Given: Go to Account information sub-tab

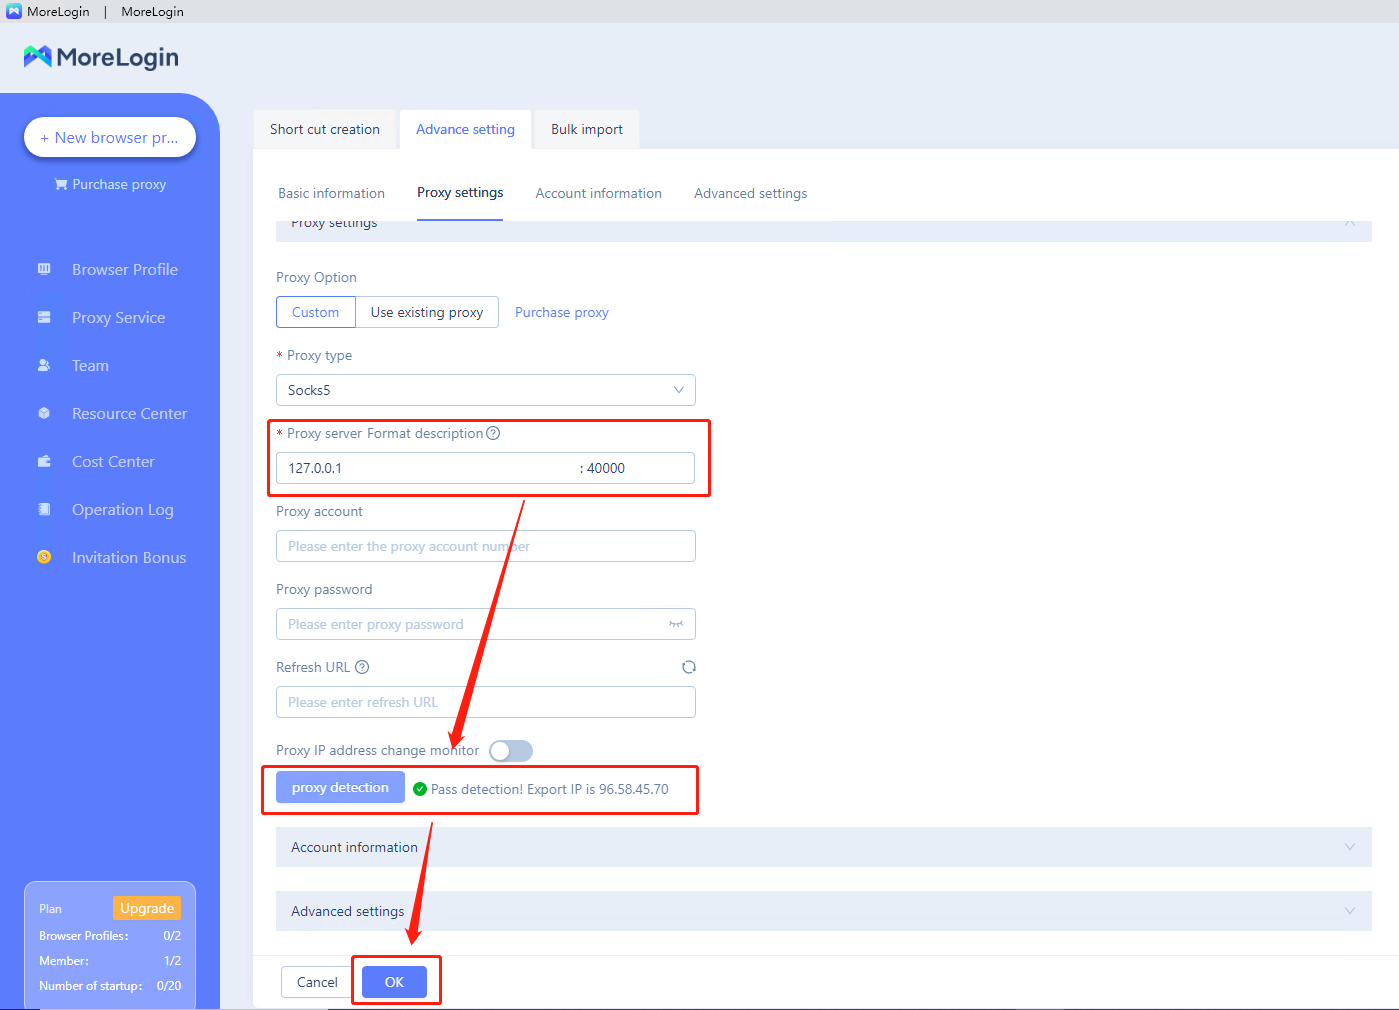Looking at the screenshot, I should click(599, 193).
